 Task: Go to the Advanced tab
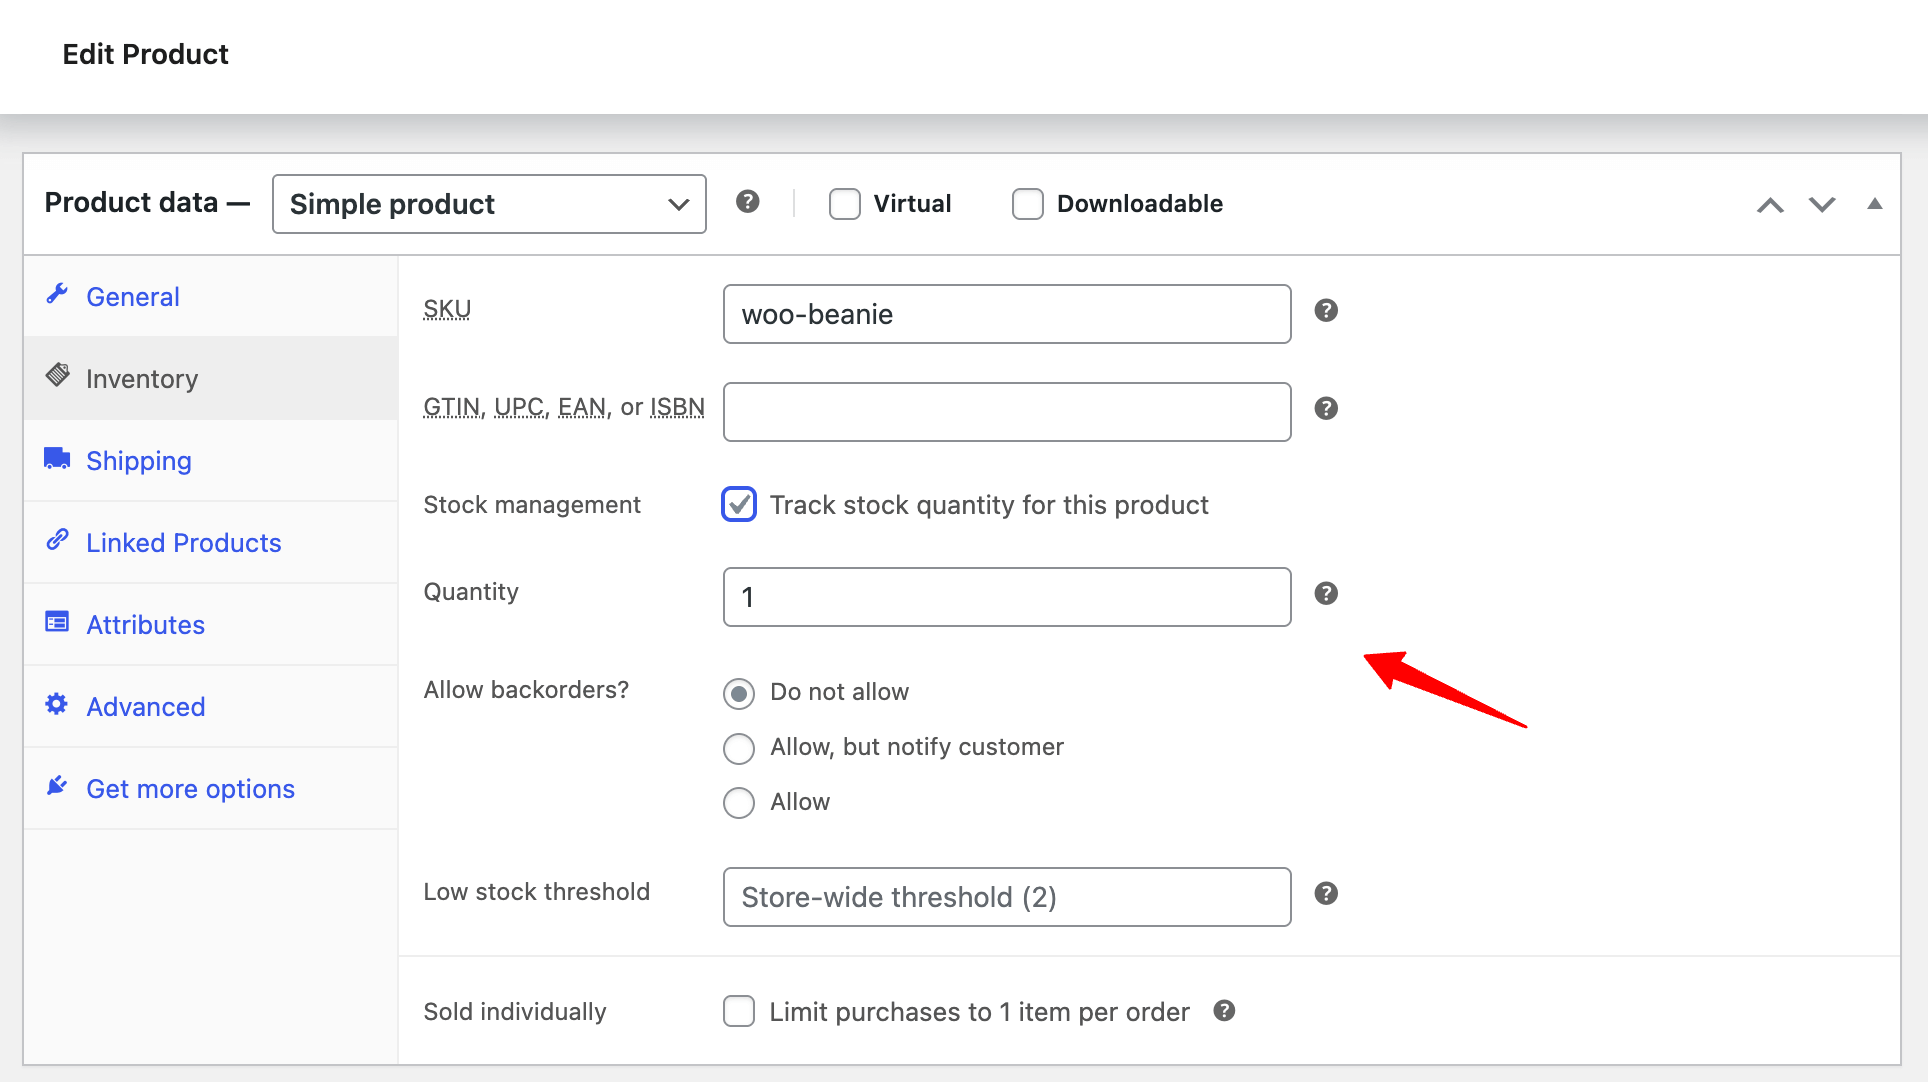211,706
